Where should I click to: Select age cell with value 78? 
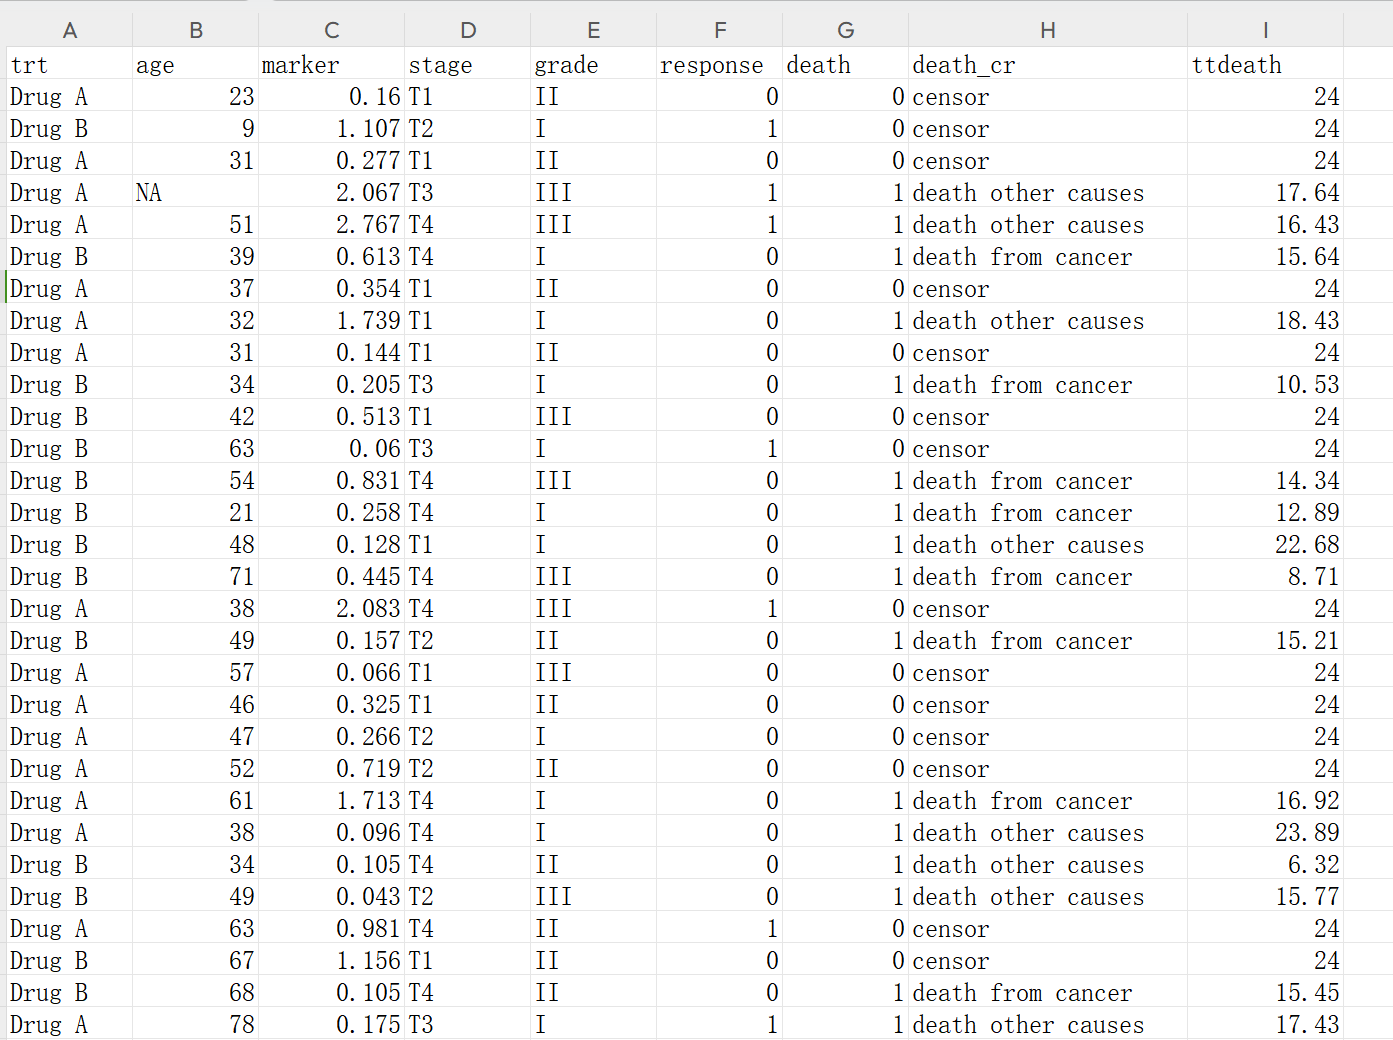pyautogui.click(x=195, y=1024)
